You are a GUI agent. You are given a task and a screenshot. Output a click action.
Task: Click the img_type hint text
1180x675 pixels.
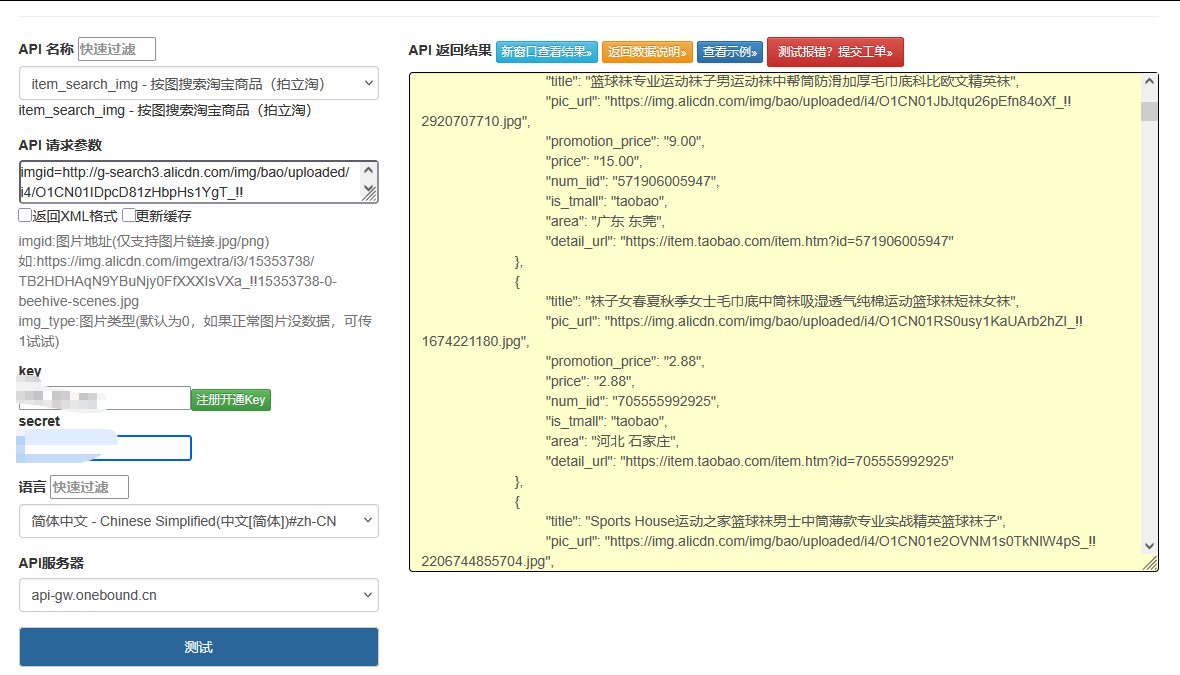(x=196, y=331)
